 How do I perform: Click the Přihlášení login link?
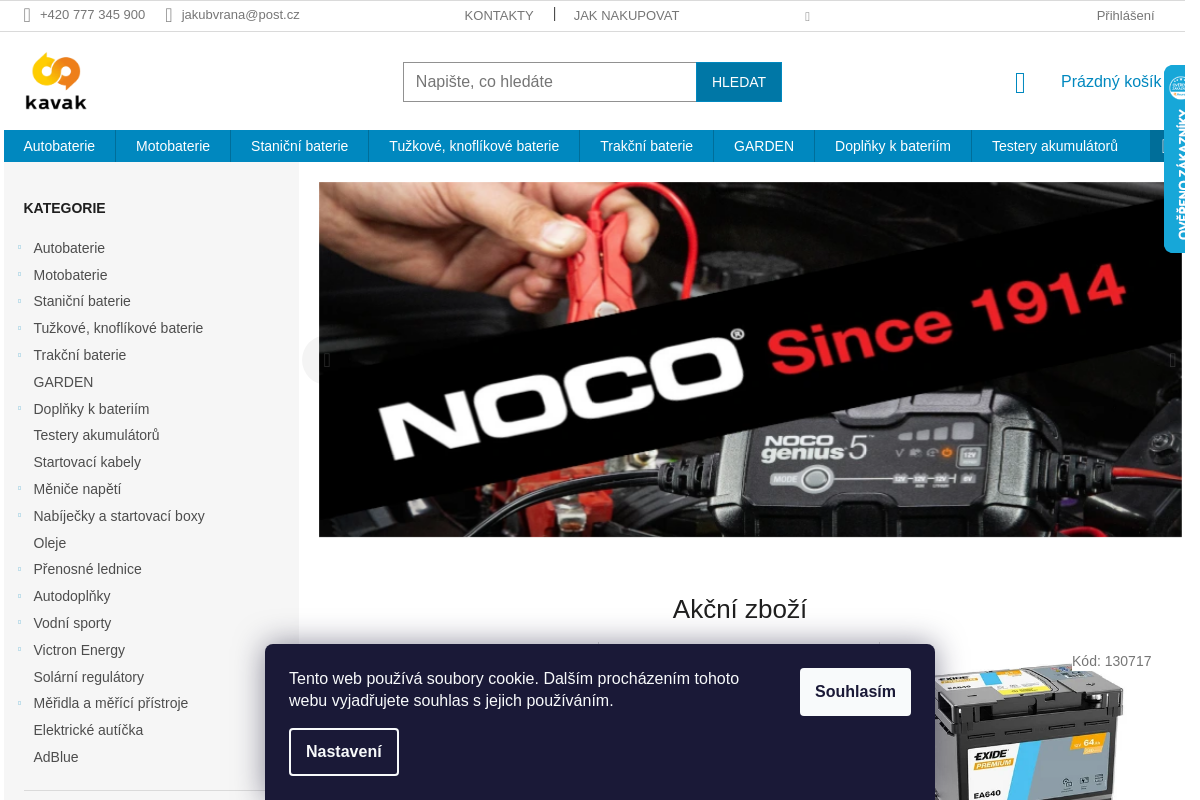(x=1125, y=15)
